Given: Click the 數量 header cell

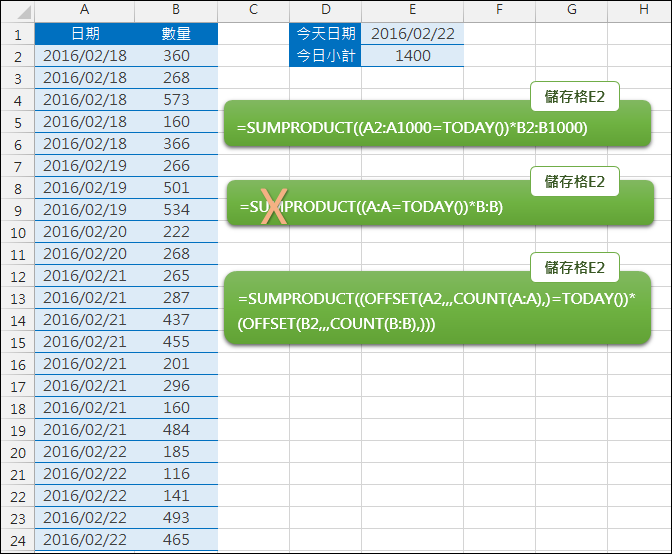Looking at the screenshot, I should [x=176, y=34].
